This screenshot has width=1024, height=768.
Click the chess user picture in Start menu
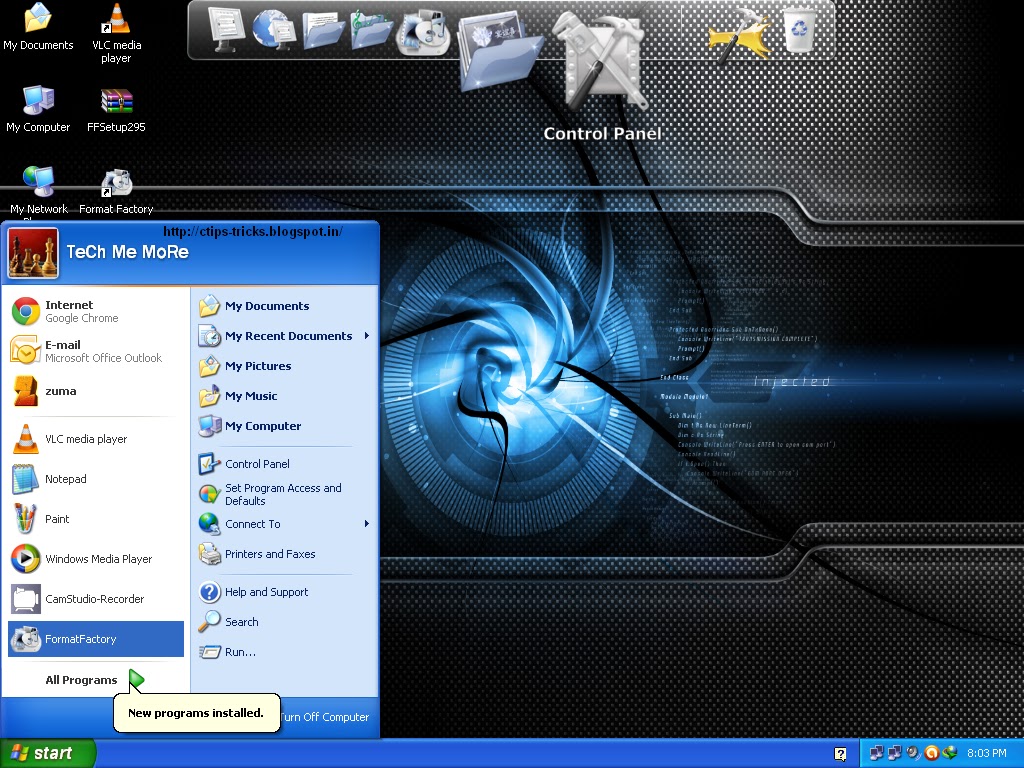point(33,253)
